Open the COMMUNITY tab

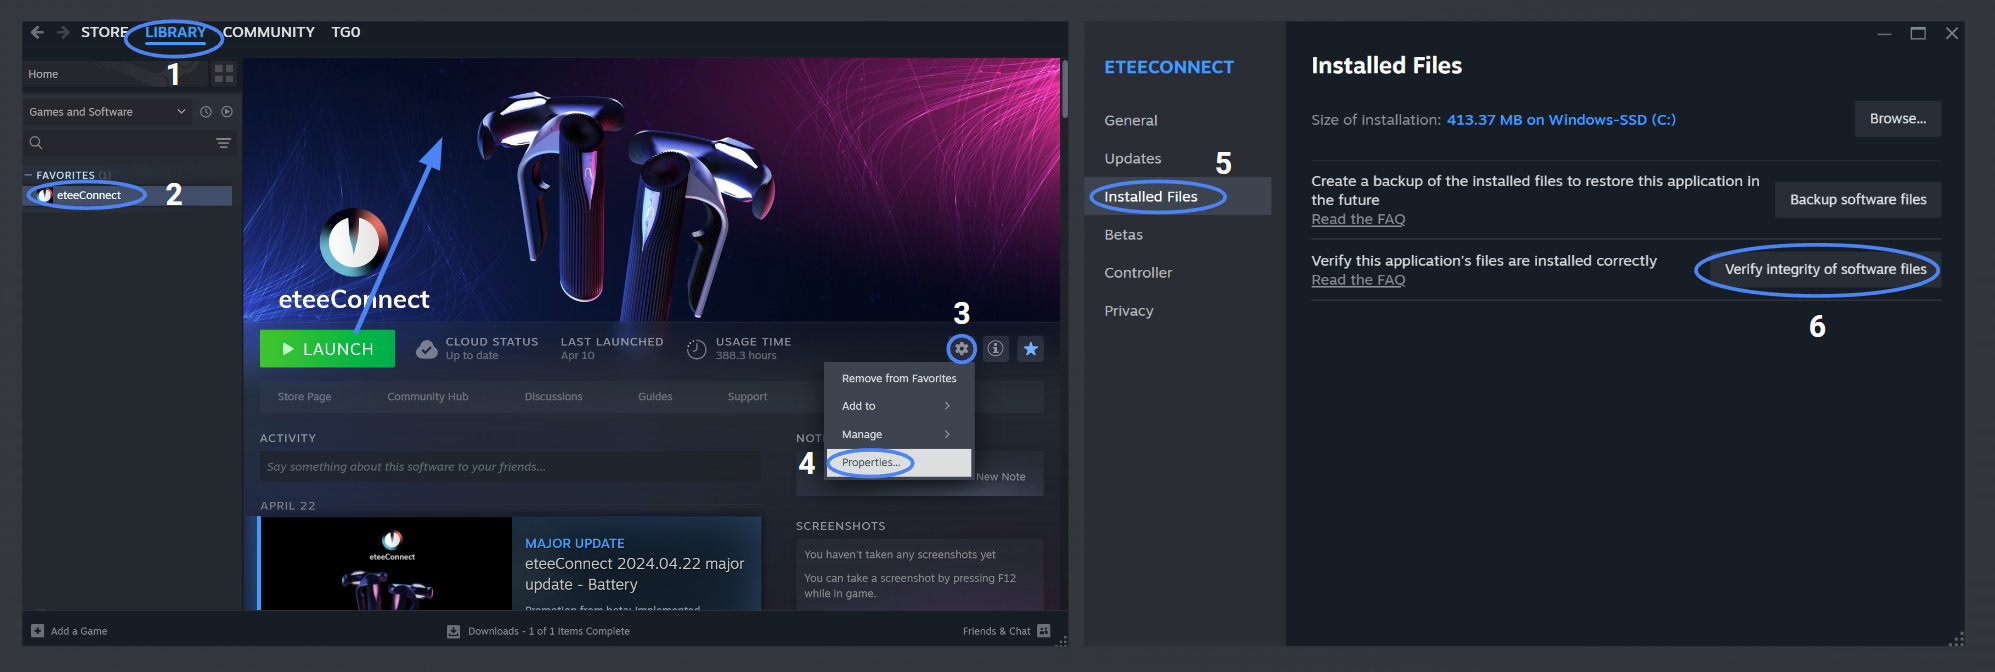[269, 32]
